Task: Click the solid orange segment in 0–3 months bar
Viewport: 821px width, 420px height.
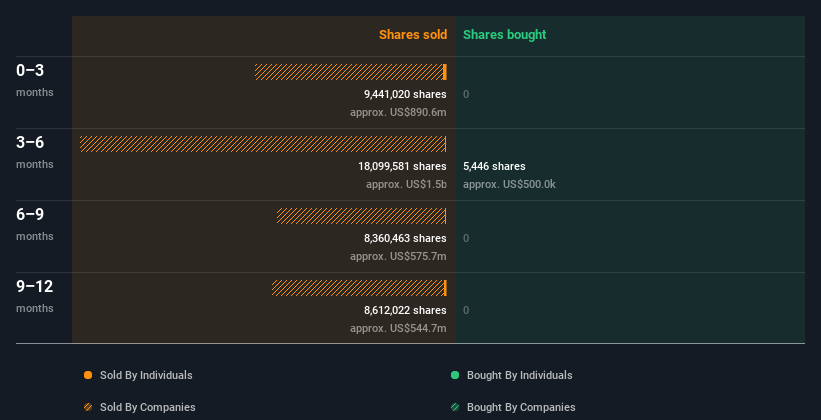Action: (445, 72)
